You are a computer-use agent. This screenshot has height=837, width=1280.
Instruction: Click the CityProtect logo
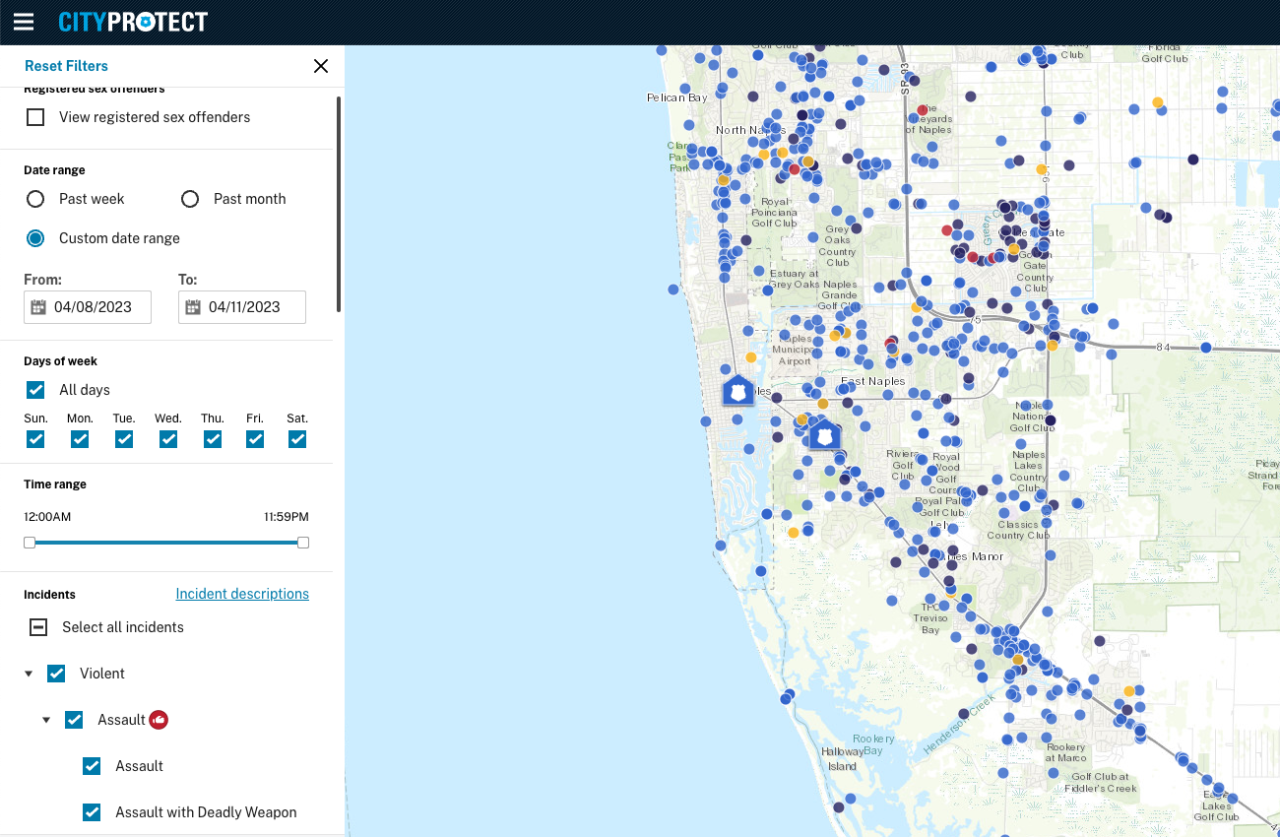(133, 22)
